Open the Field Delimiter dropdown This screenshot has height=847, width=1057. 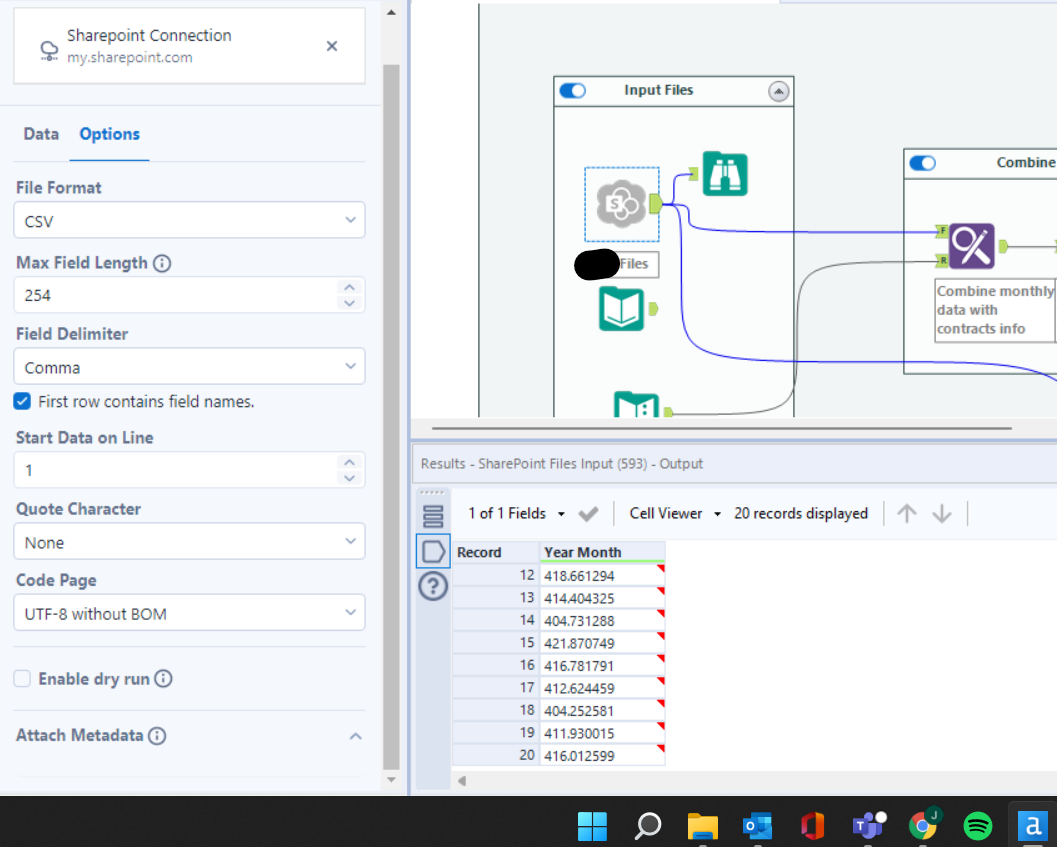189,367
